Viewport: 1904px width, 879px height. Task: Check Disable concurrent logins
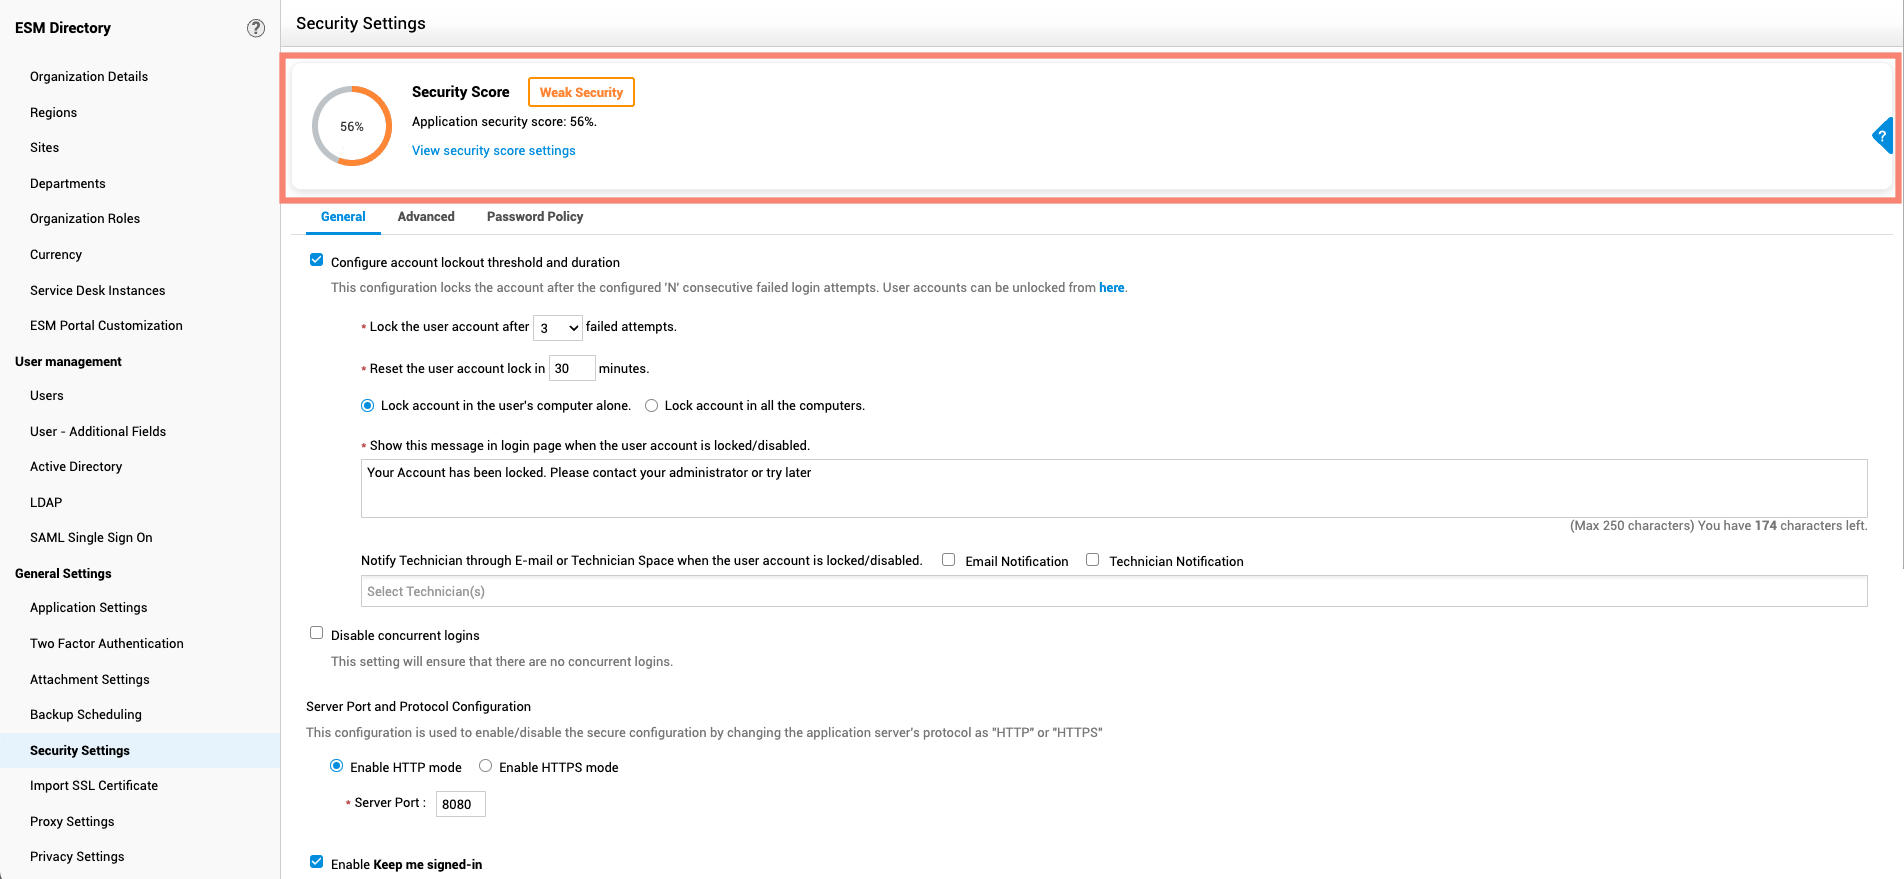[317, 633]
